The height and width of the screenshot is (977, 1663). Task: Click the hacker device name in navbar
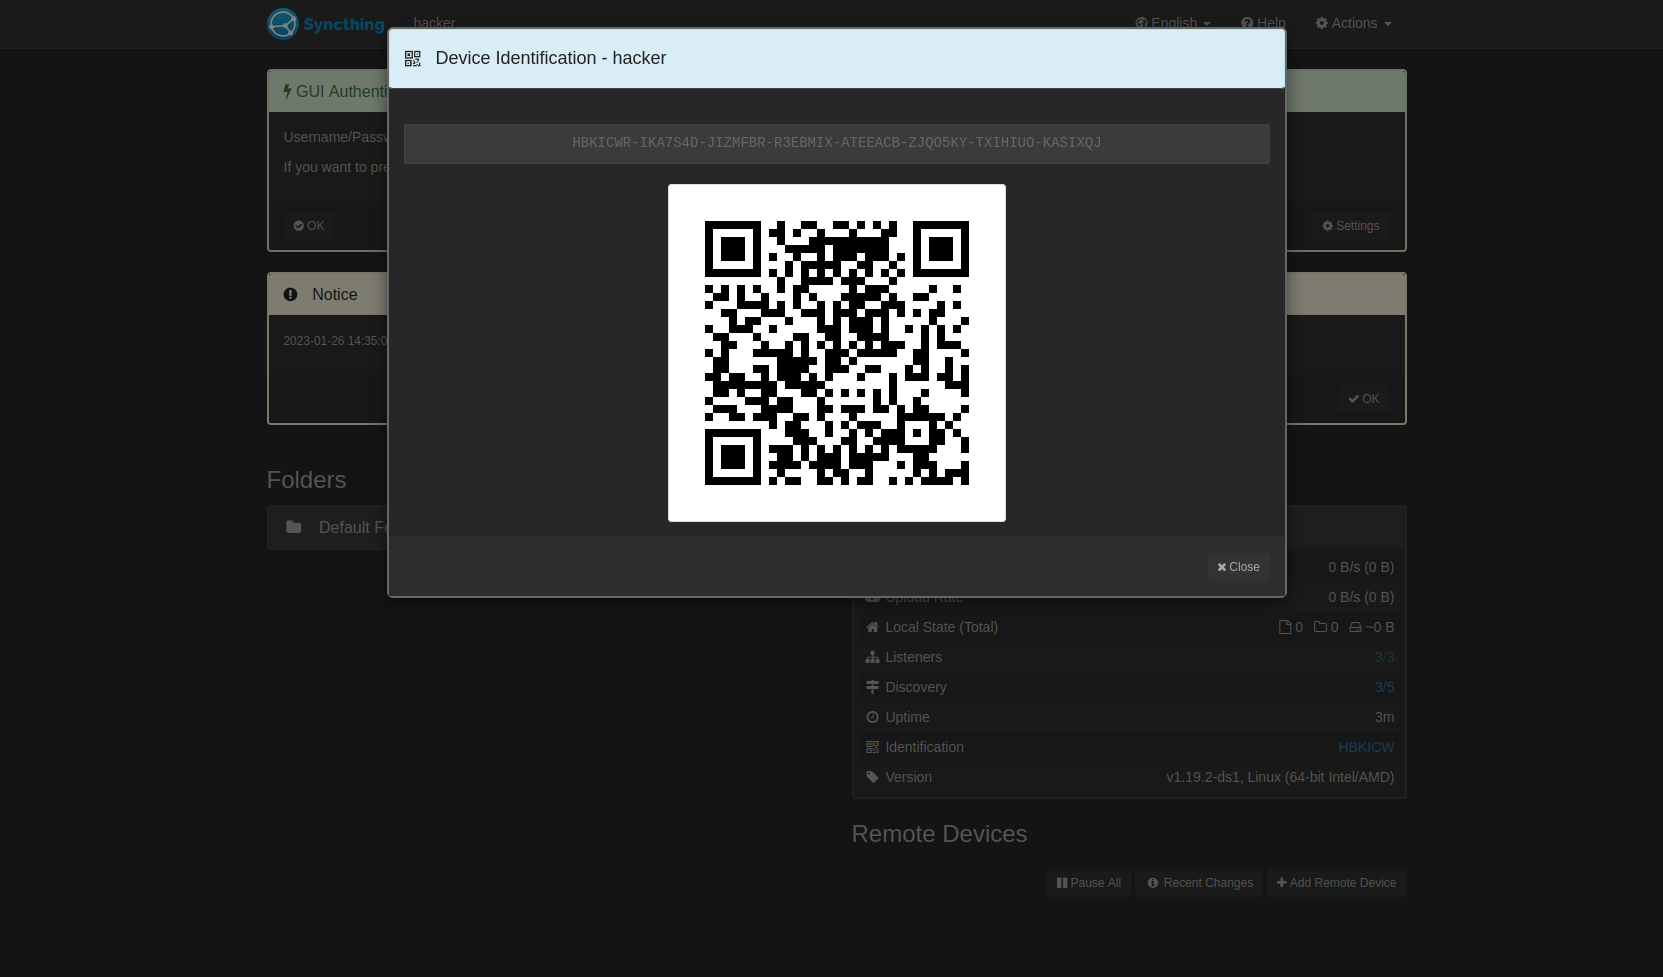[x=434, y=21]
